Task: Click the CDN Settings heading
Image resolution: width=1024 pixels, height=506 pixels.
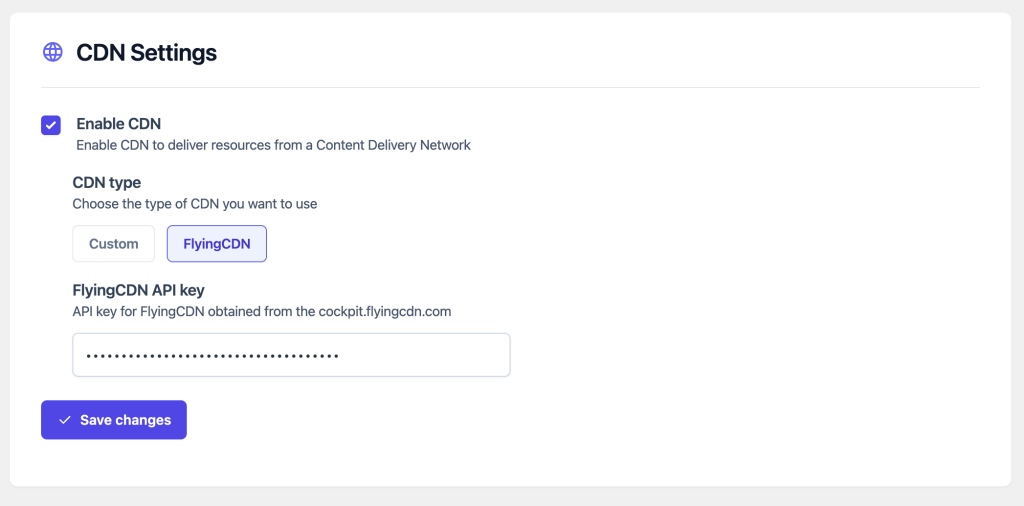Action: [x=146, y=52]
